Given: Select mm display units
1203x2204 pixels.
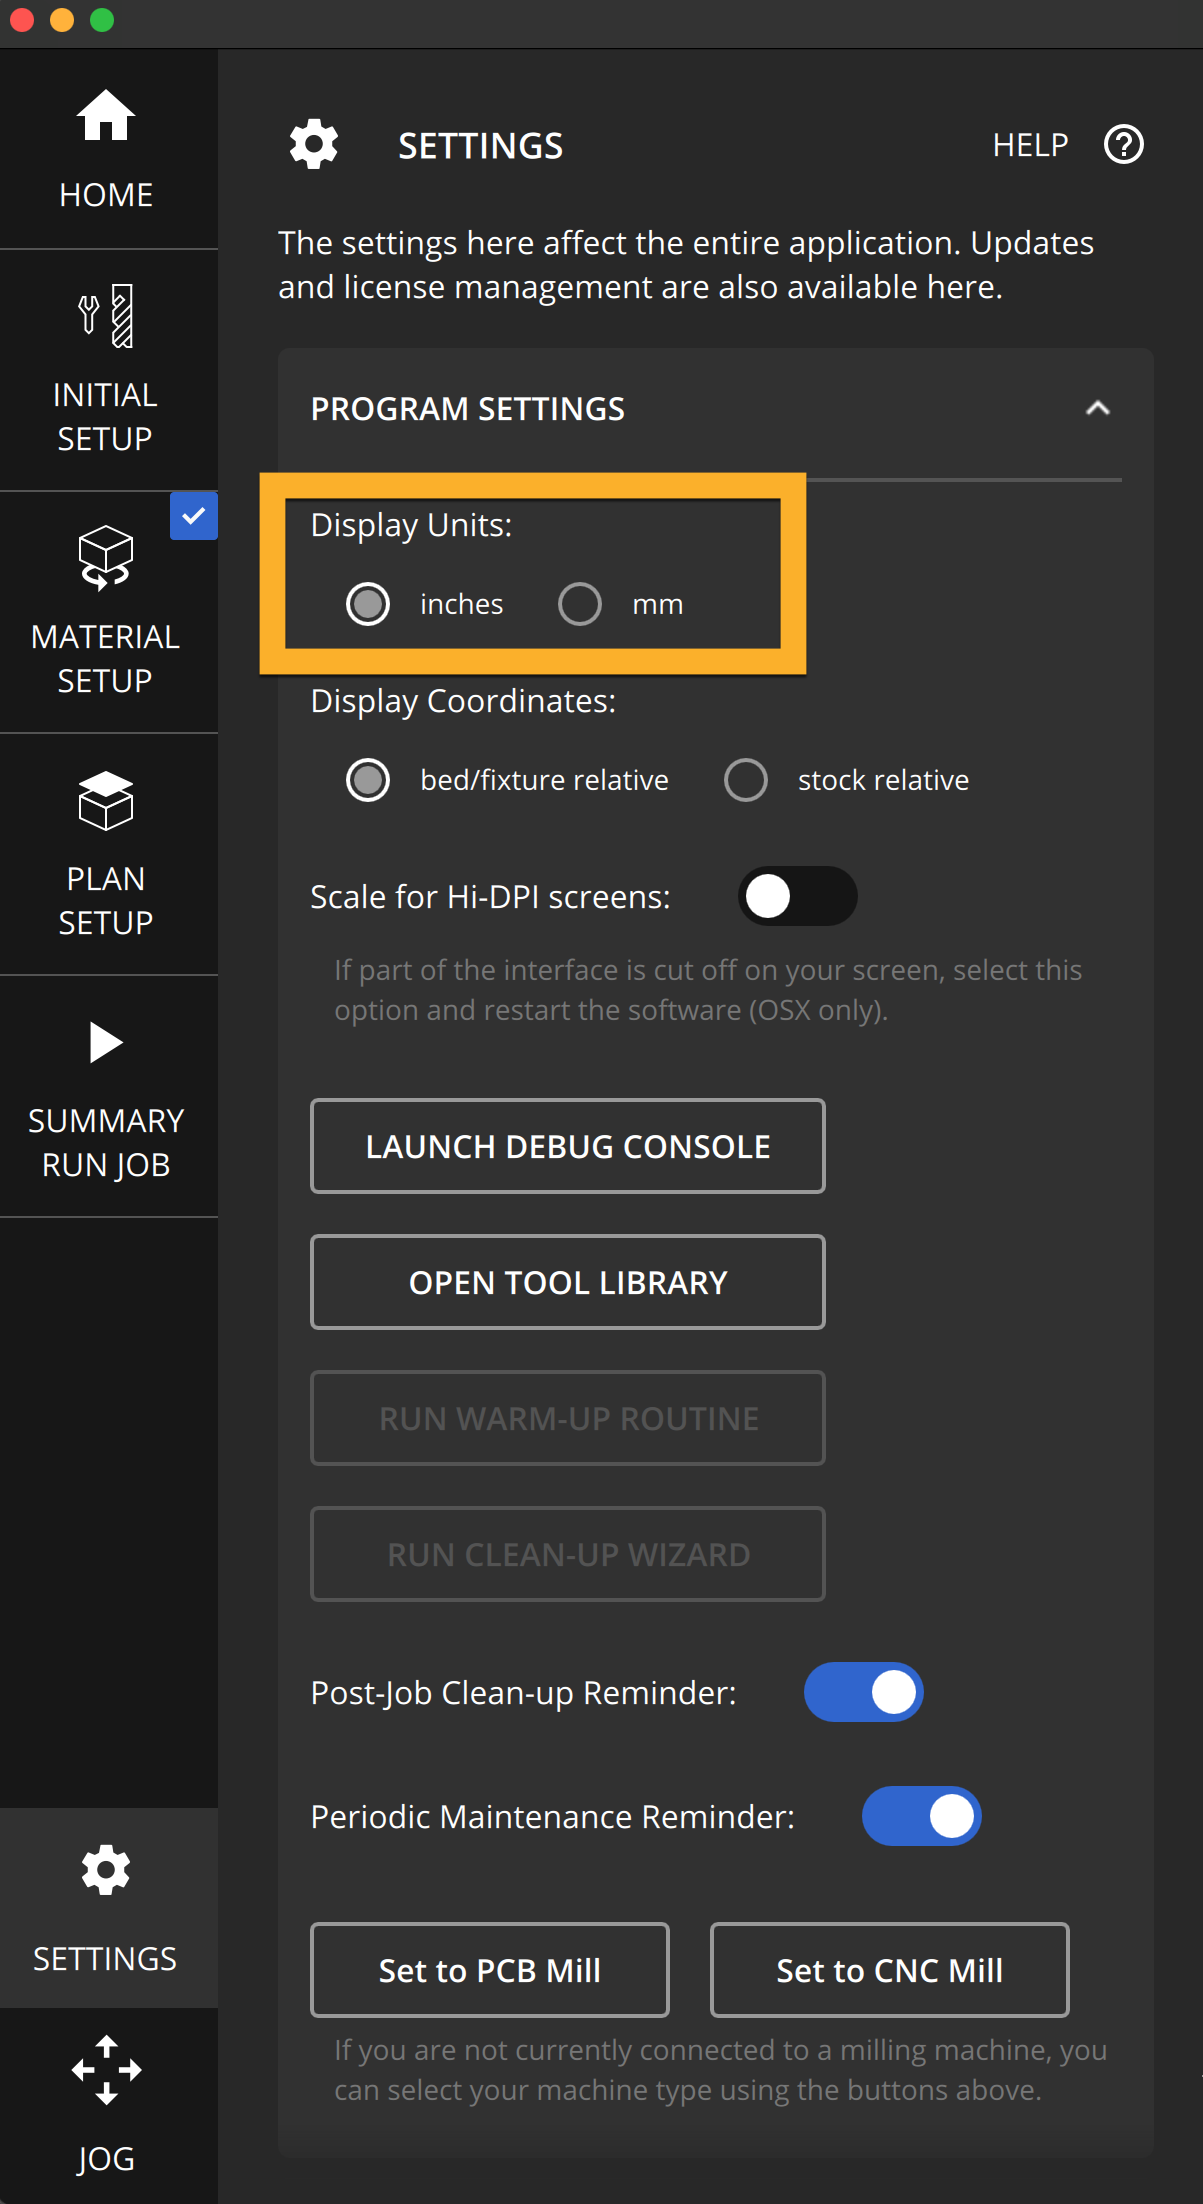Looking at the screenshot, I should [x=580, y=604].
